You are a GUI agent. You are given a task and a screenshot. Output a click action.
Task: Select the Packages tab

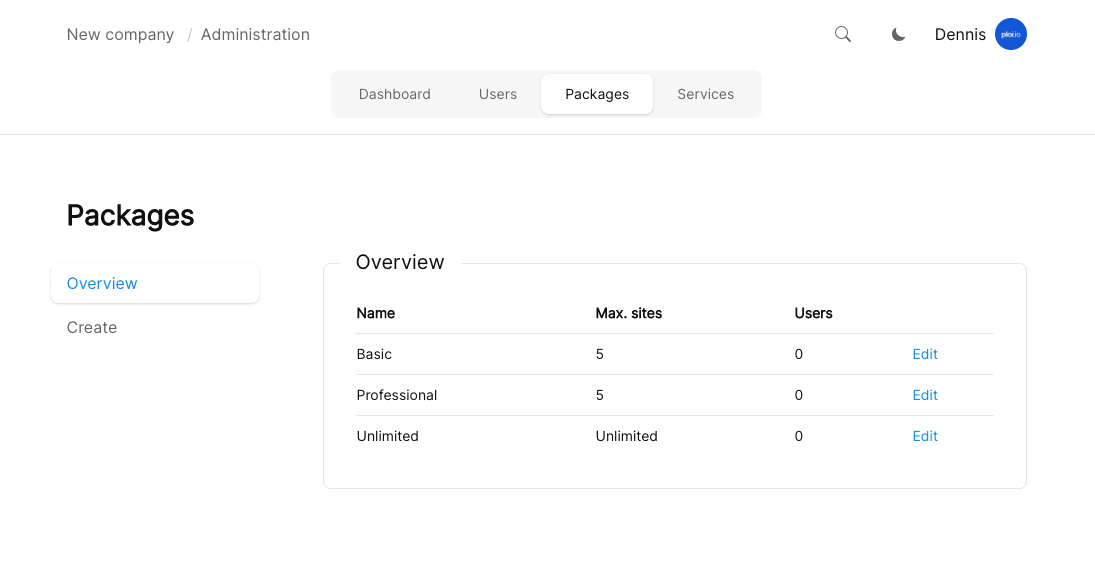pyautogui.click(x=597, y=94)
